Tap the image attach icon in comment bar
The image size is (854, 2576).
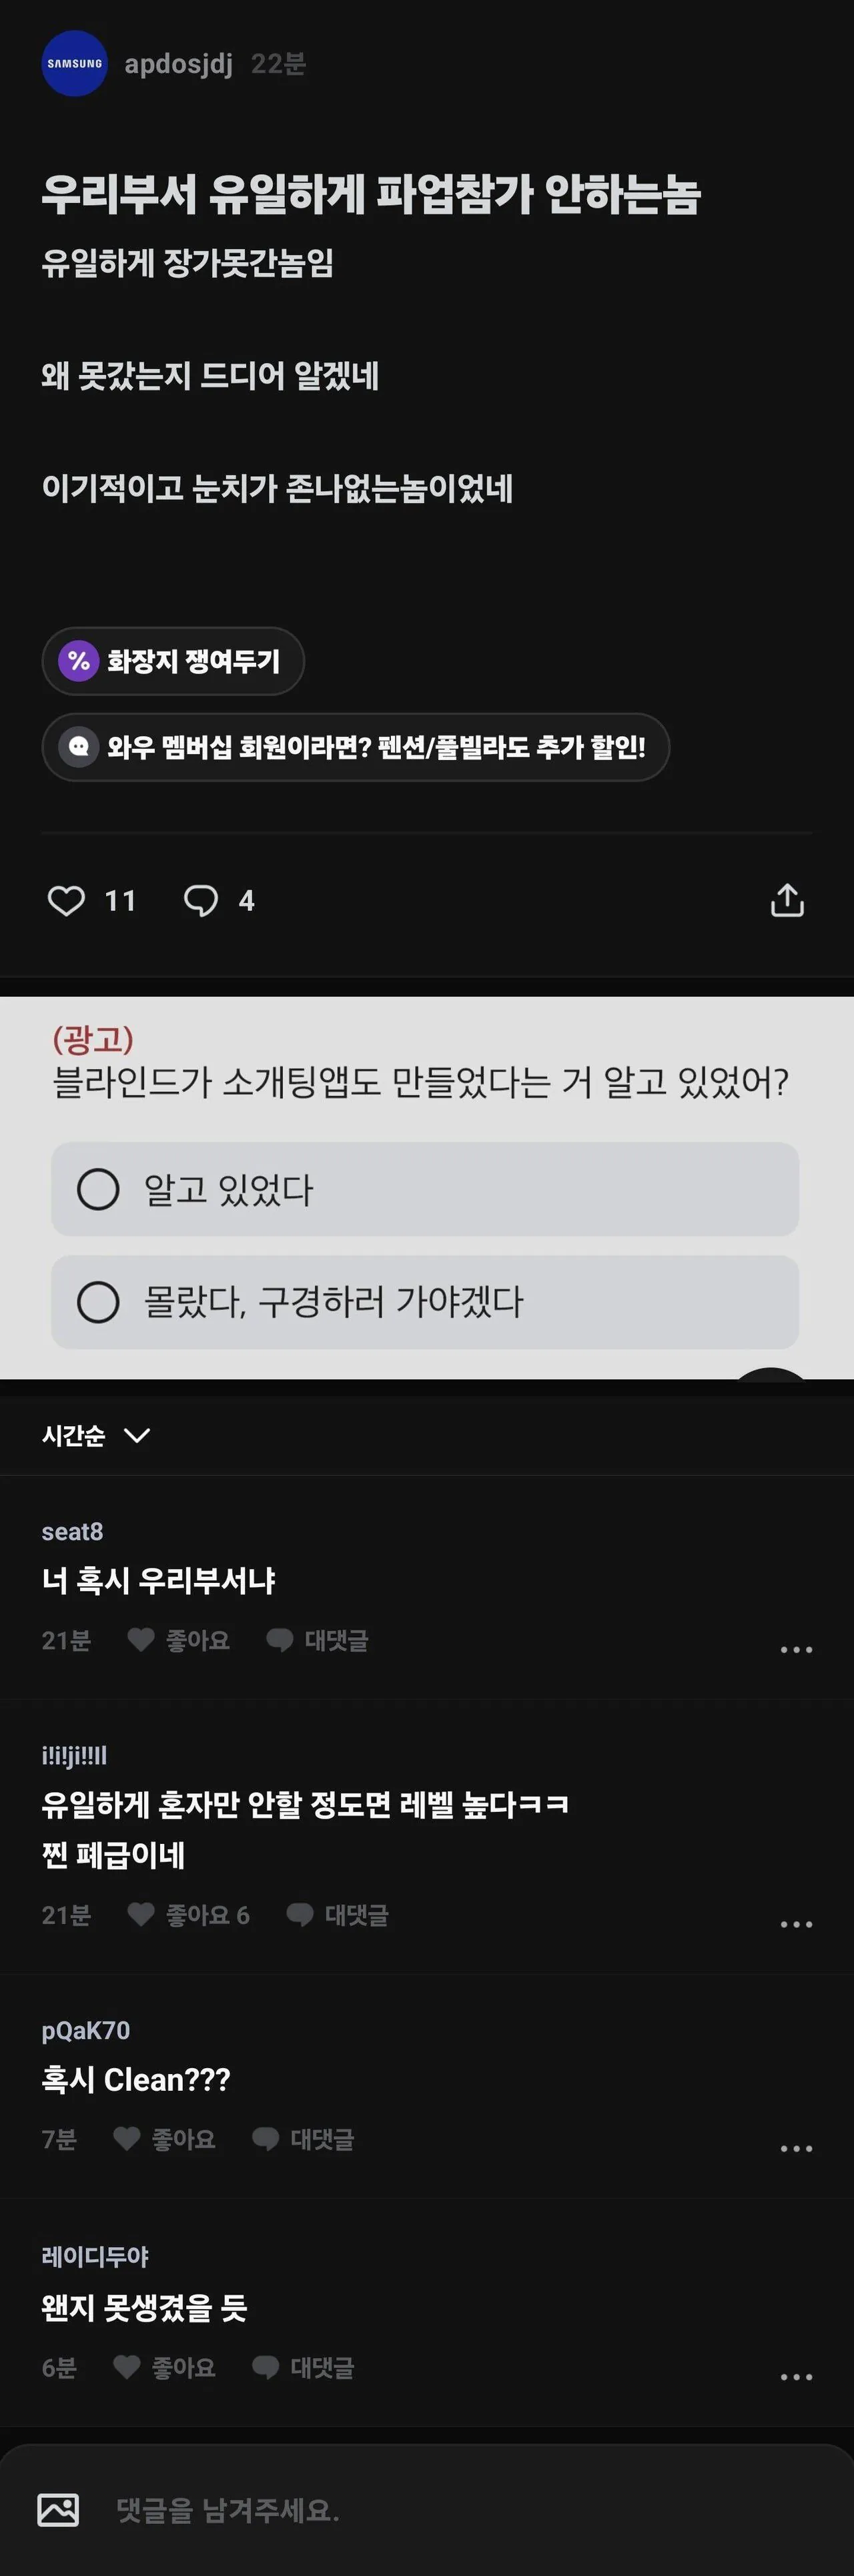click(x=58, y=2510)
